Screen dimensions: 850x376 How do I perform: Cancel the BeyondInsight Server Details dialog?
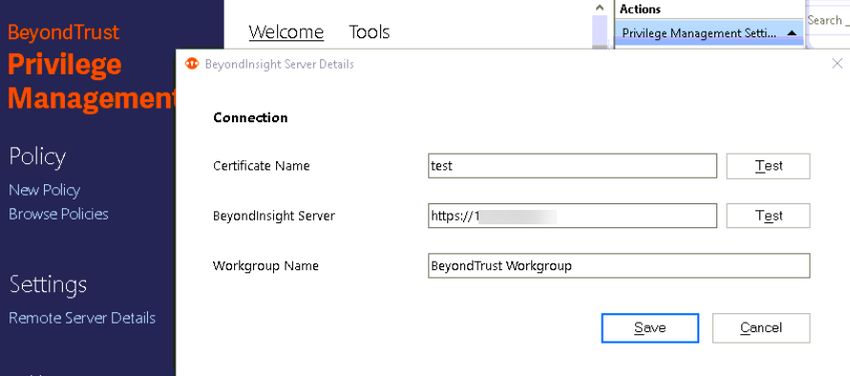(761, 328)
